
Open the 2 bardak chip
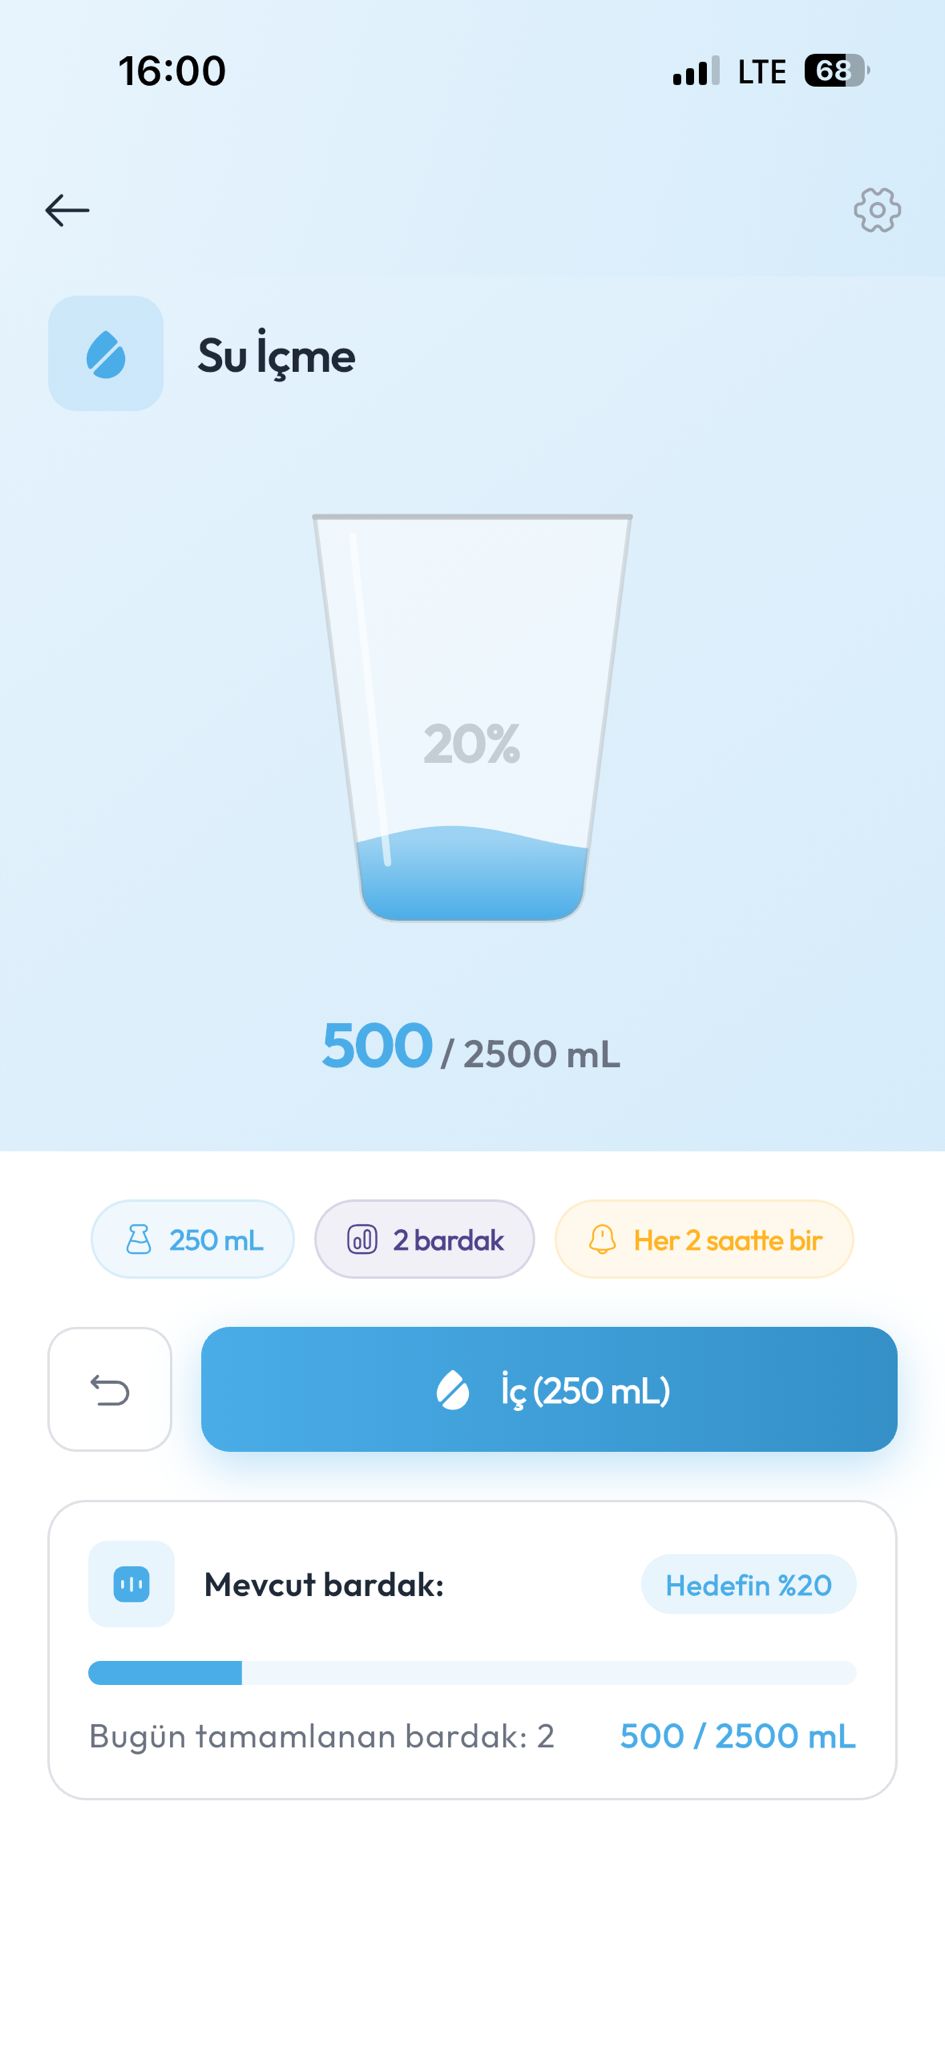[425, 1240]
